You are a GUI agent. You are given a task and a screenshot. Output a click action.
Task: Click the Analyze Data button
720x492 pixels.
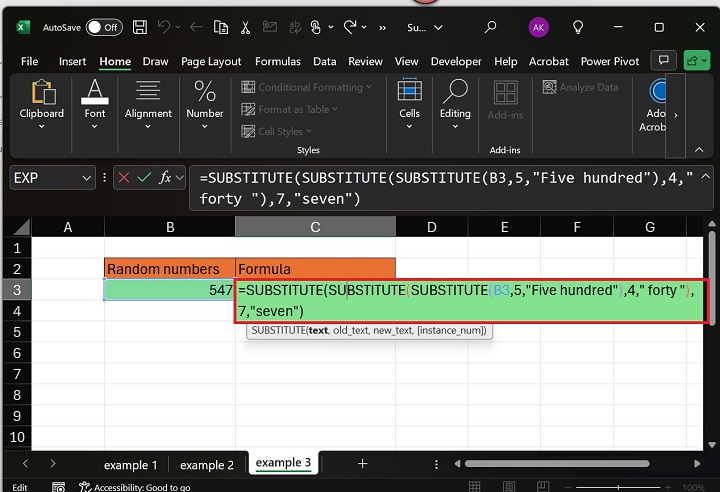coord(581,87)
